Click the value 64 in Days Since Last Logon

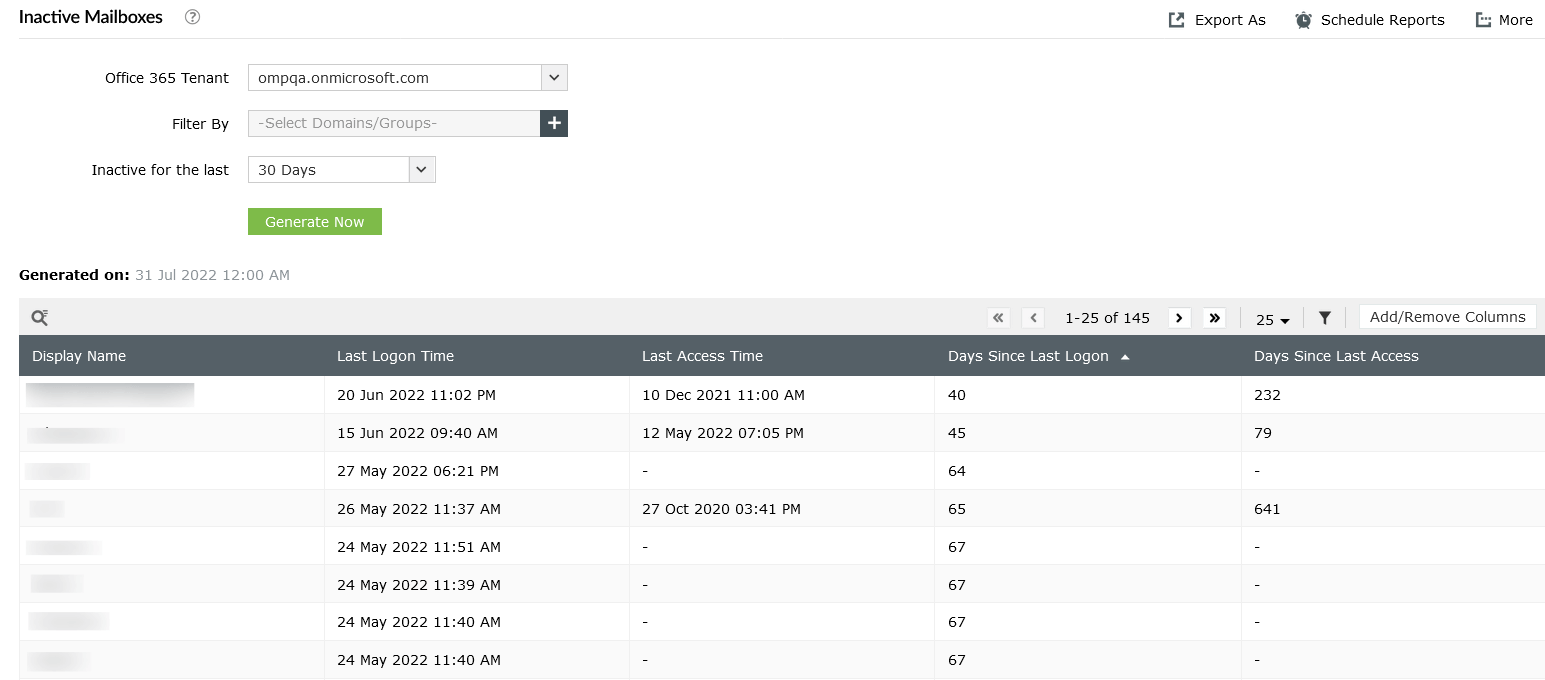(x=957, y=471)
